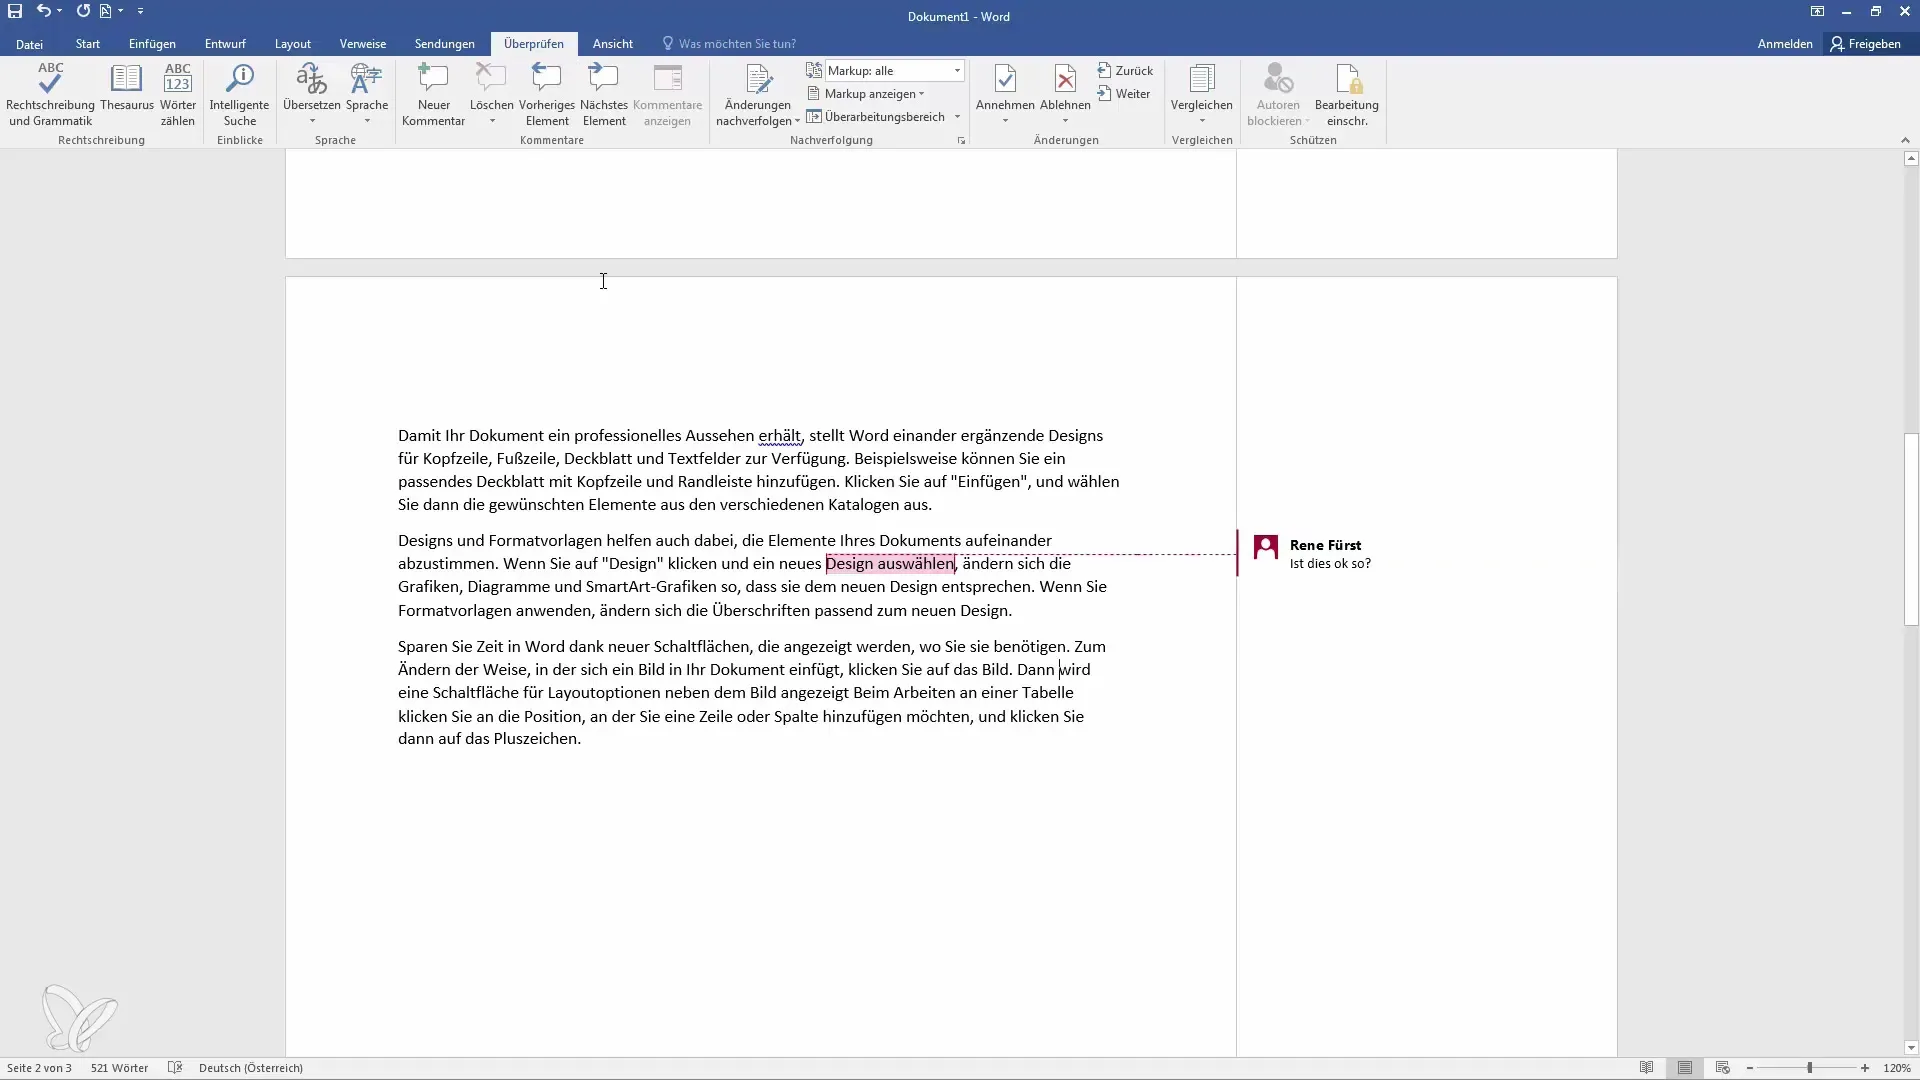Toggle Änderungen nachverfolgen

758,85
